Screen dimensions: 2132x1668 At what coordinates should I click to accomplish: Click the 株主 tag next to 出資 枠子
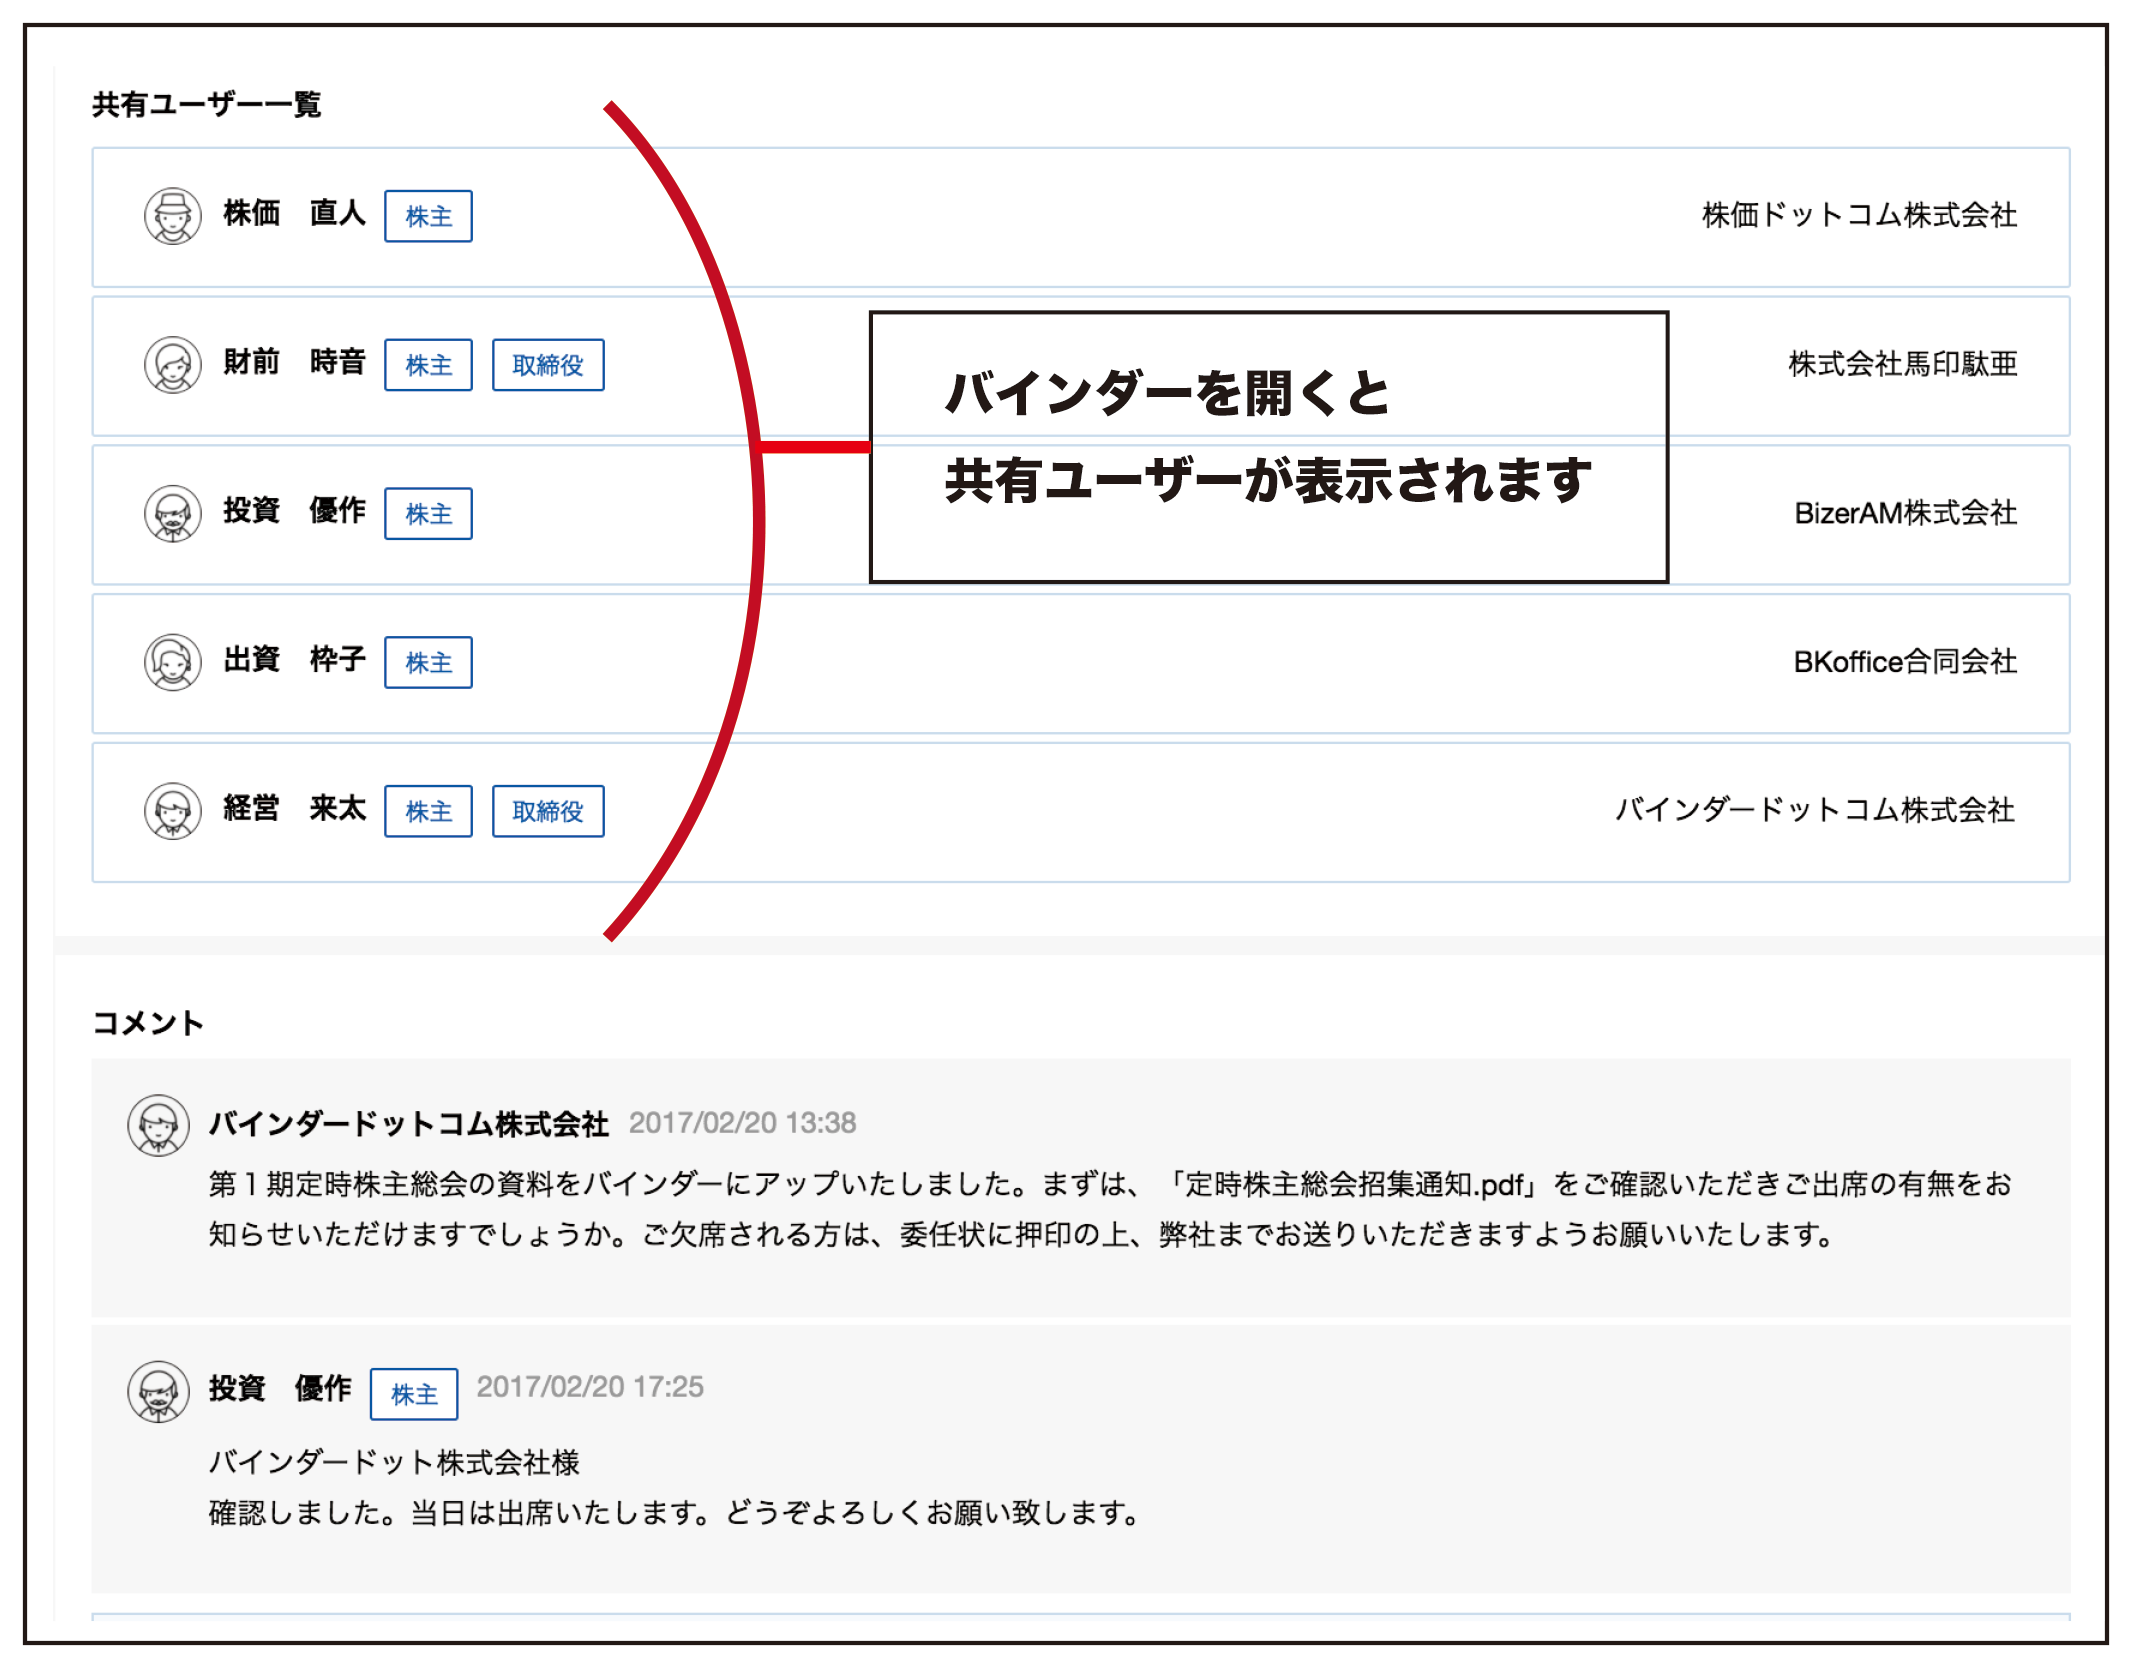coord(428,662)
